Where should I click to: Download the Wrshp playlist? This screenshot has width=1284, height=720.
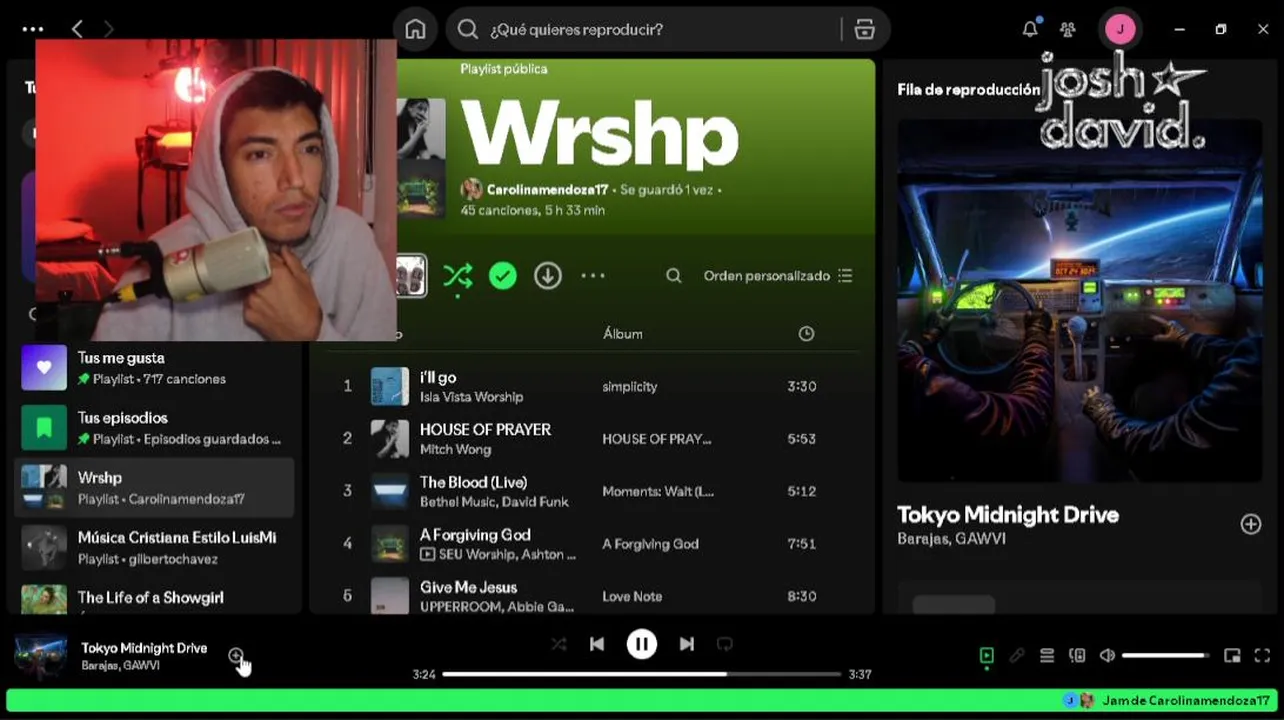[x=548, y=276]
